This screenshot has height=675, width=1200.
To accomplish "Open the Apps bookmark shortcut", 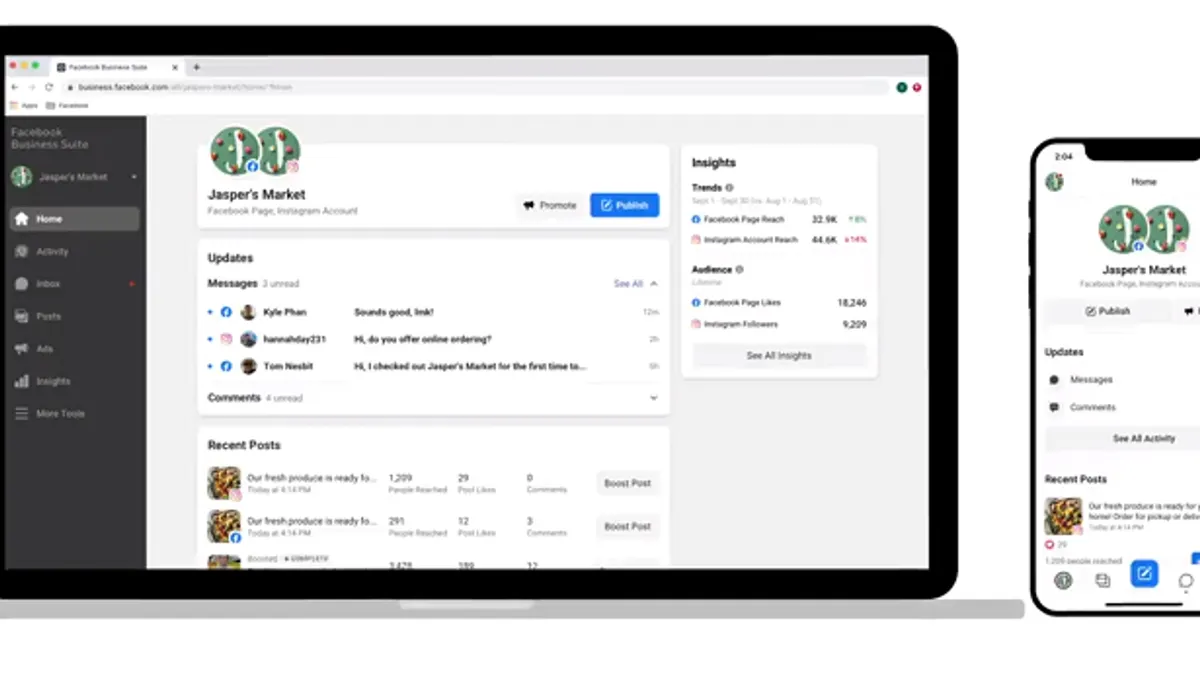I will (x=25, y=105).
